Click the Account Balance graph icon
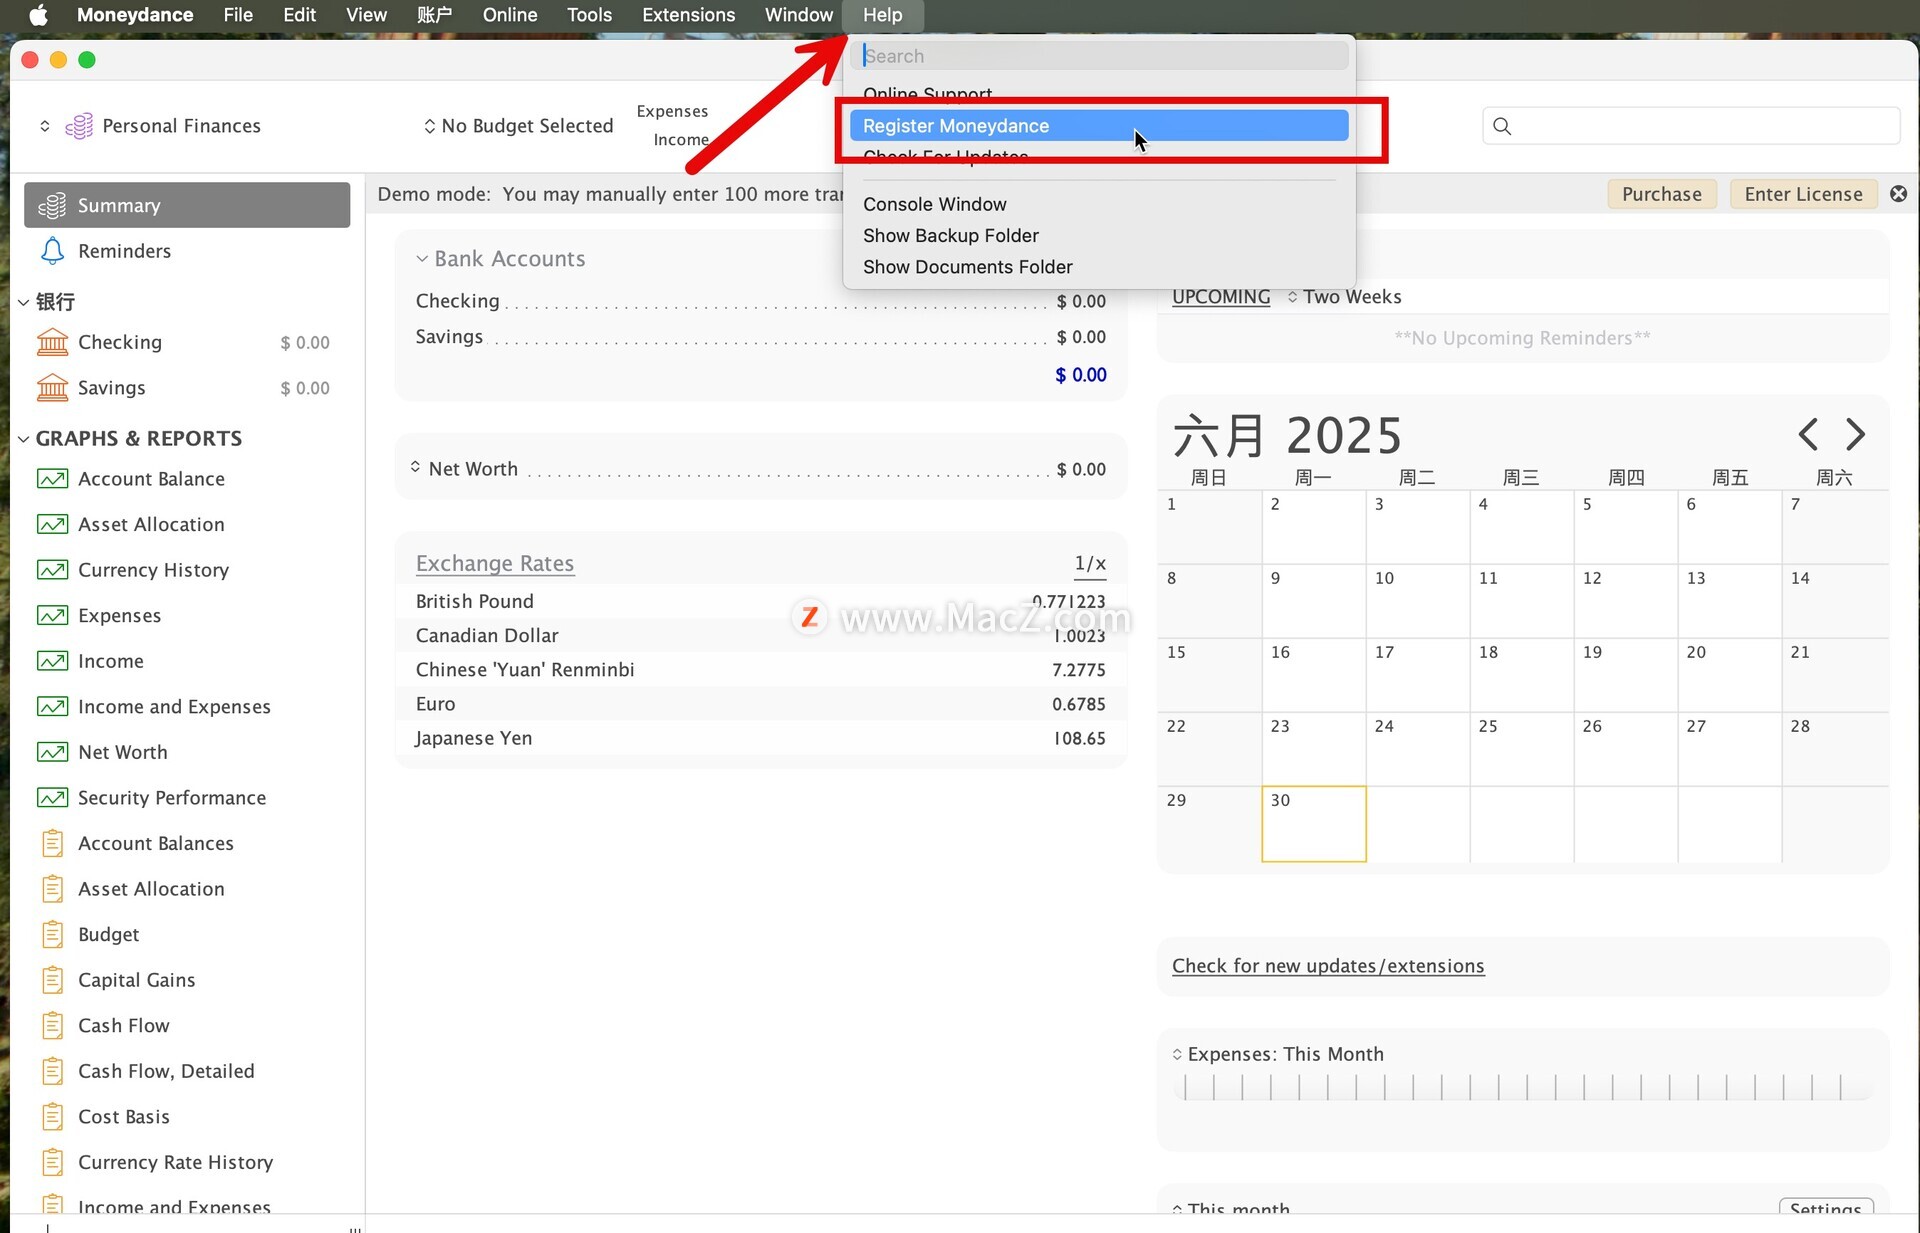This screenshot has height=1233, width=1920. (52, 479)
